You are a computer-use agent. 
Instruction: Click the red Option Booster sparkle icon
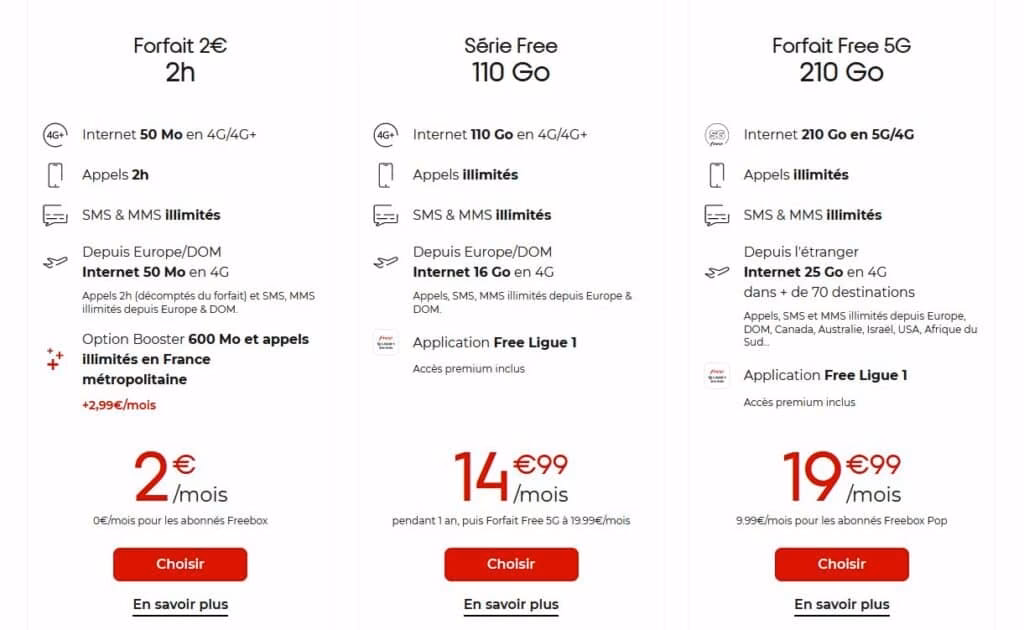(x=55, y=360)
